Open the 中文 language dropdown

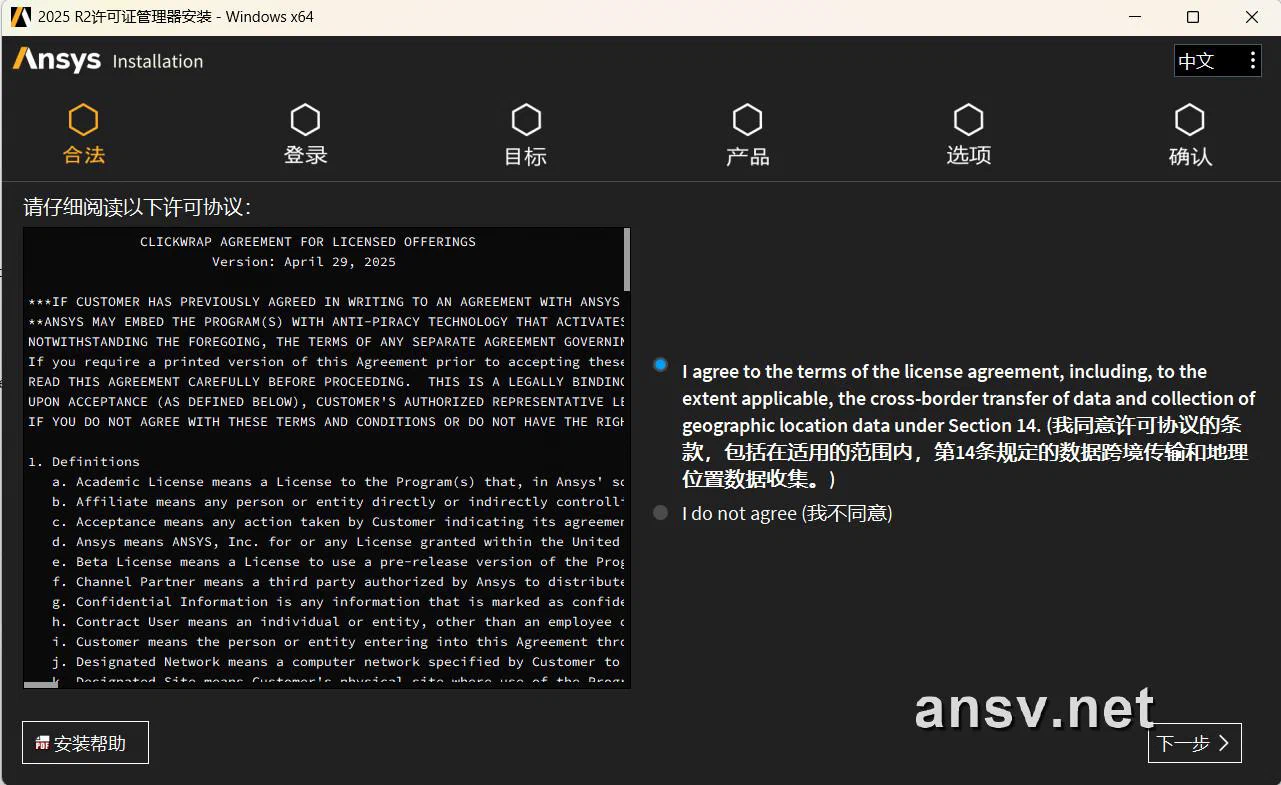(x=1217, y=61)
